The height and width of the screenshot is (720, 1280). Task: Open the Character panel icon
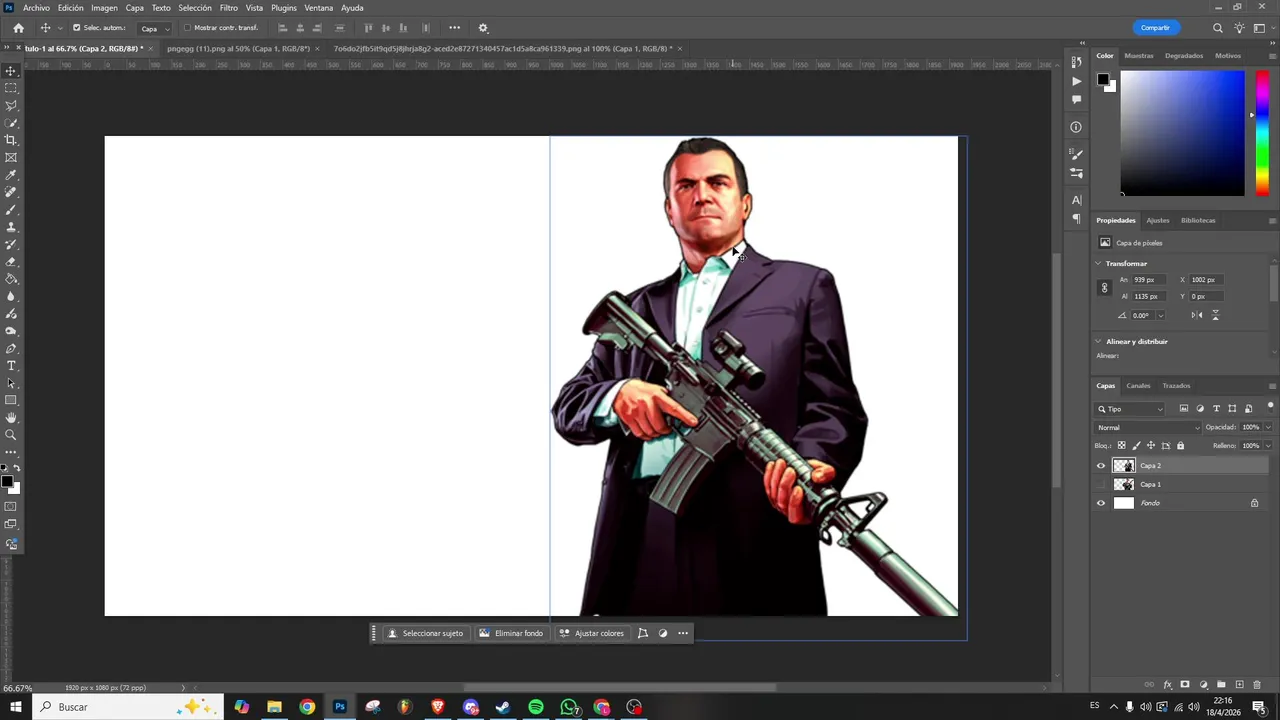point(1076,200)
